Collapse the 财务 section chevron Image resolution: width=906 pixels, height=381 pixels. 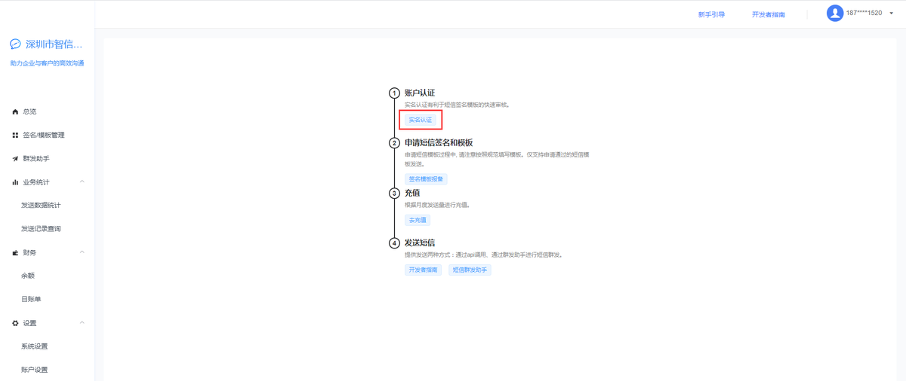[x=82, y=253]
